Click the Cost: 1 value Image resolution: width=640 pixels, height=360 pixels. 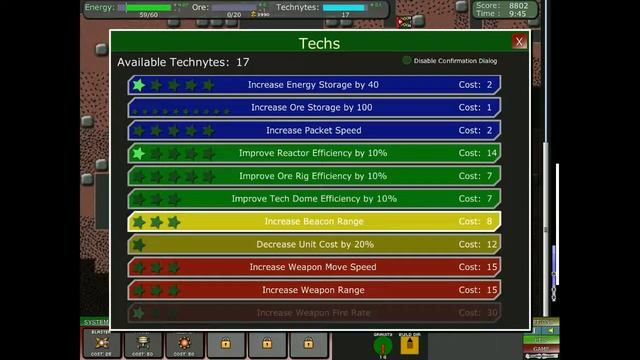pos(476,108)
